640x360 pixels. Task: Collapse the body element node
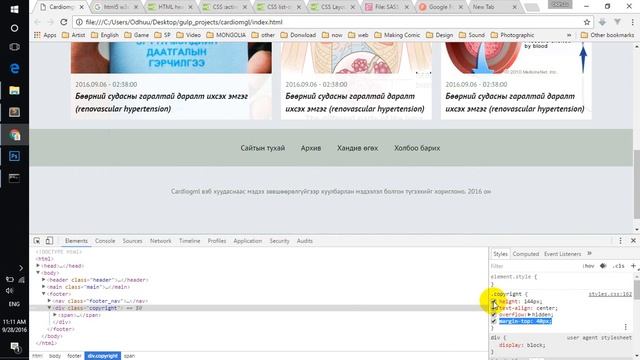coord(38,273)
